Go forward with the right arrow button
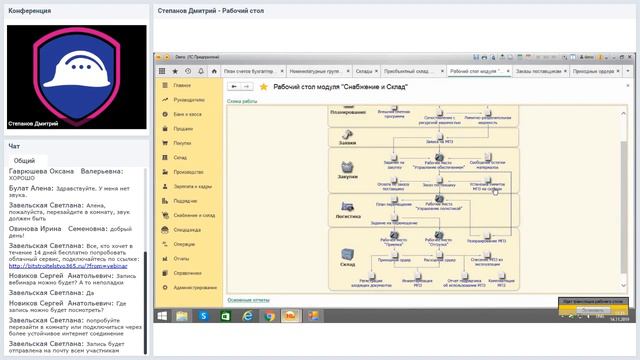This screenshot has width=640, height=360. coord(247,86)
